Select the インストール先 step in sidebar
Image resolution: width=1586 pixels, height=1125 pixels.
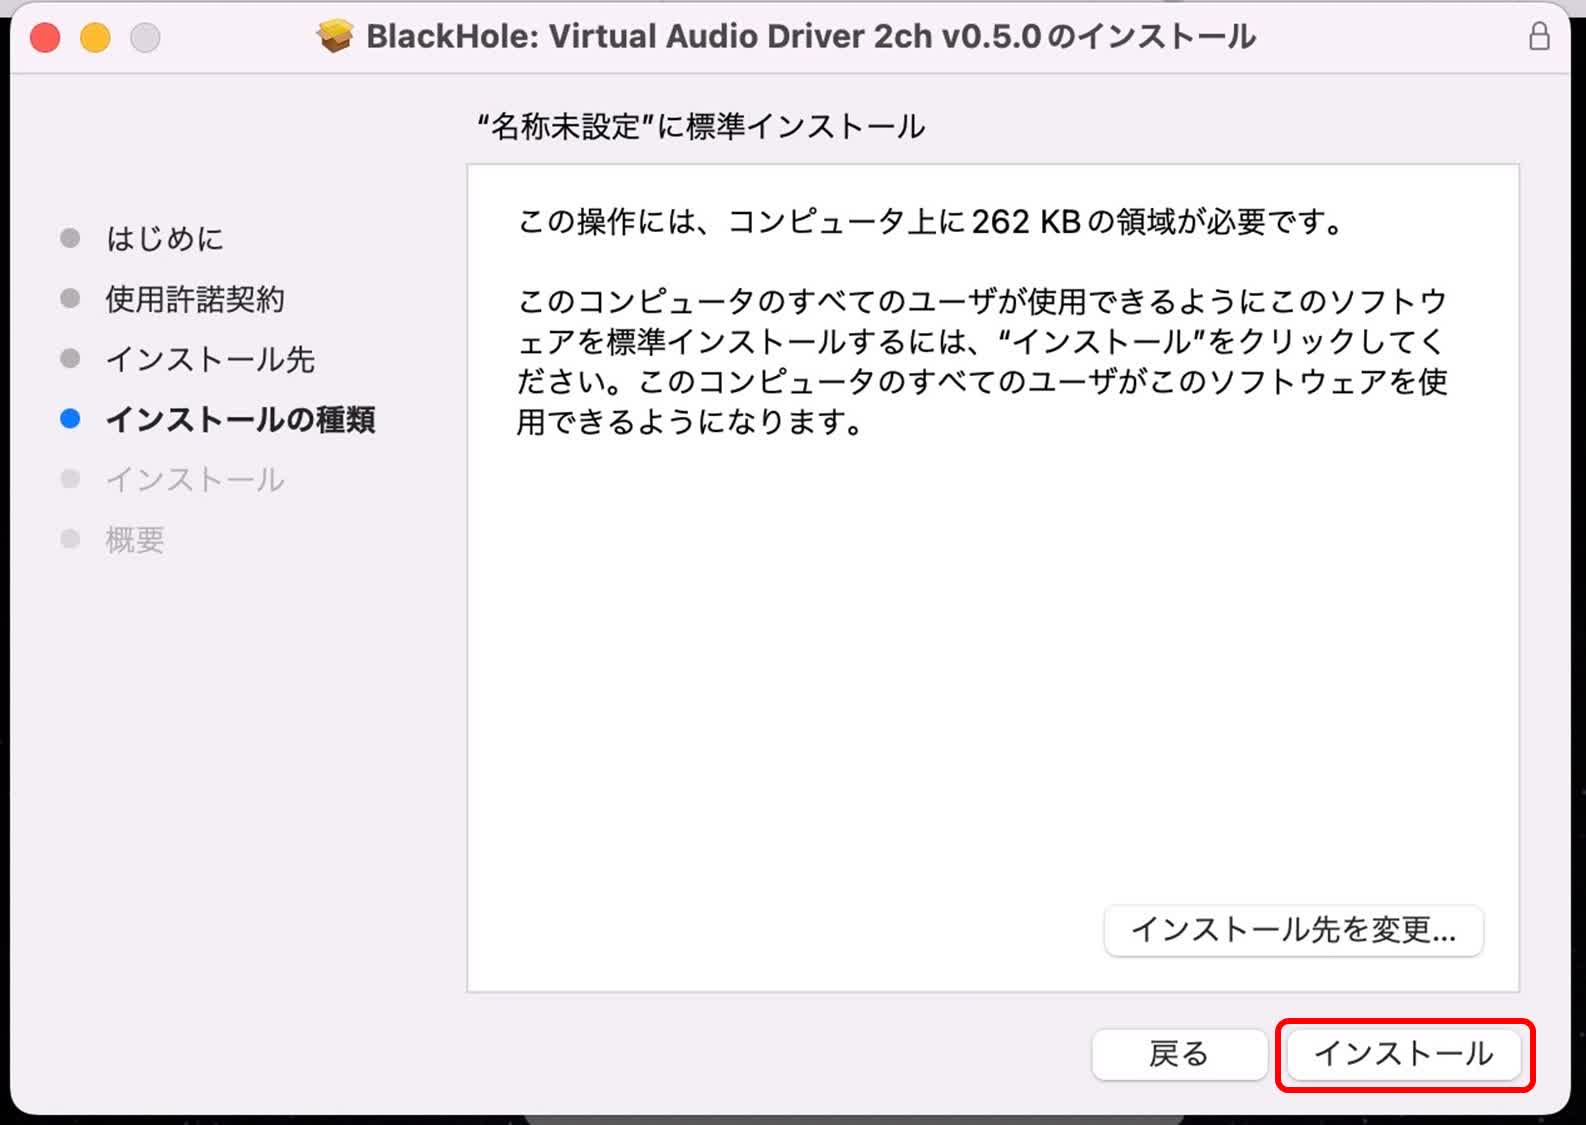(x=210, y=359)
